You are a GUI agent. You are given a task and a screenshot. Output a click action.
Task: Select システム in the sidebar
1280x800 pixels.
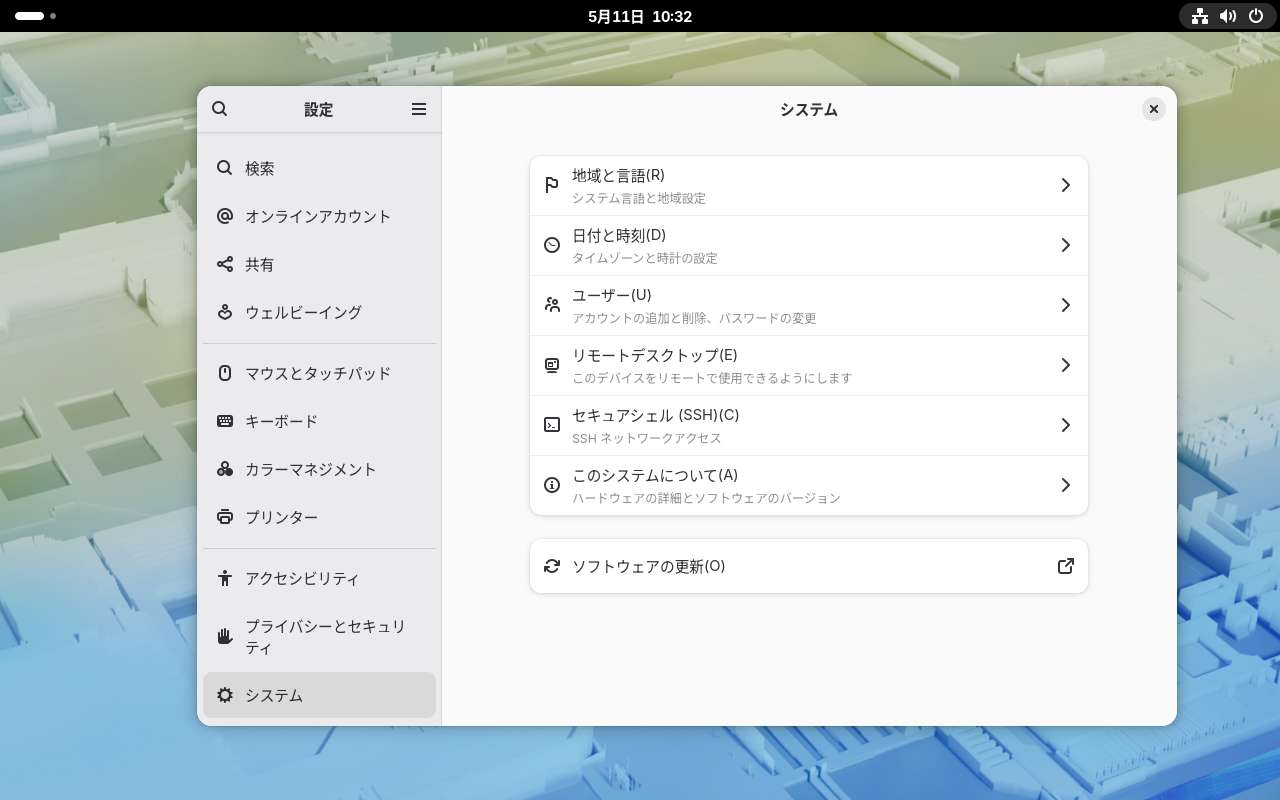tap(319, 695)
